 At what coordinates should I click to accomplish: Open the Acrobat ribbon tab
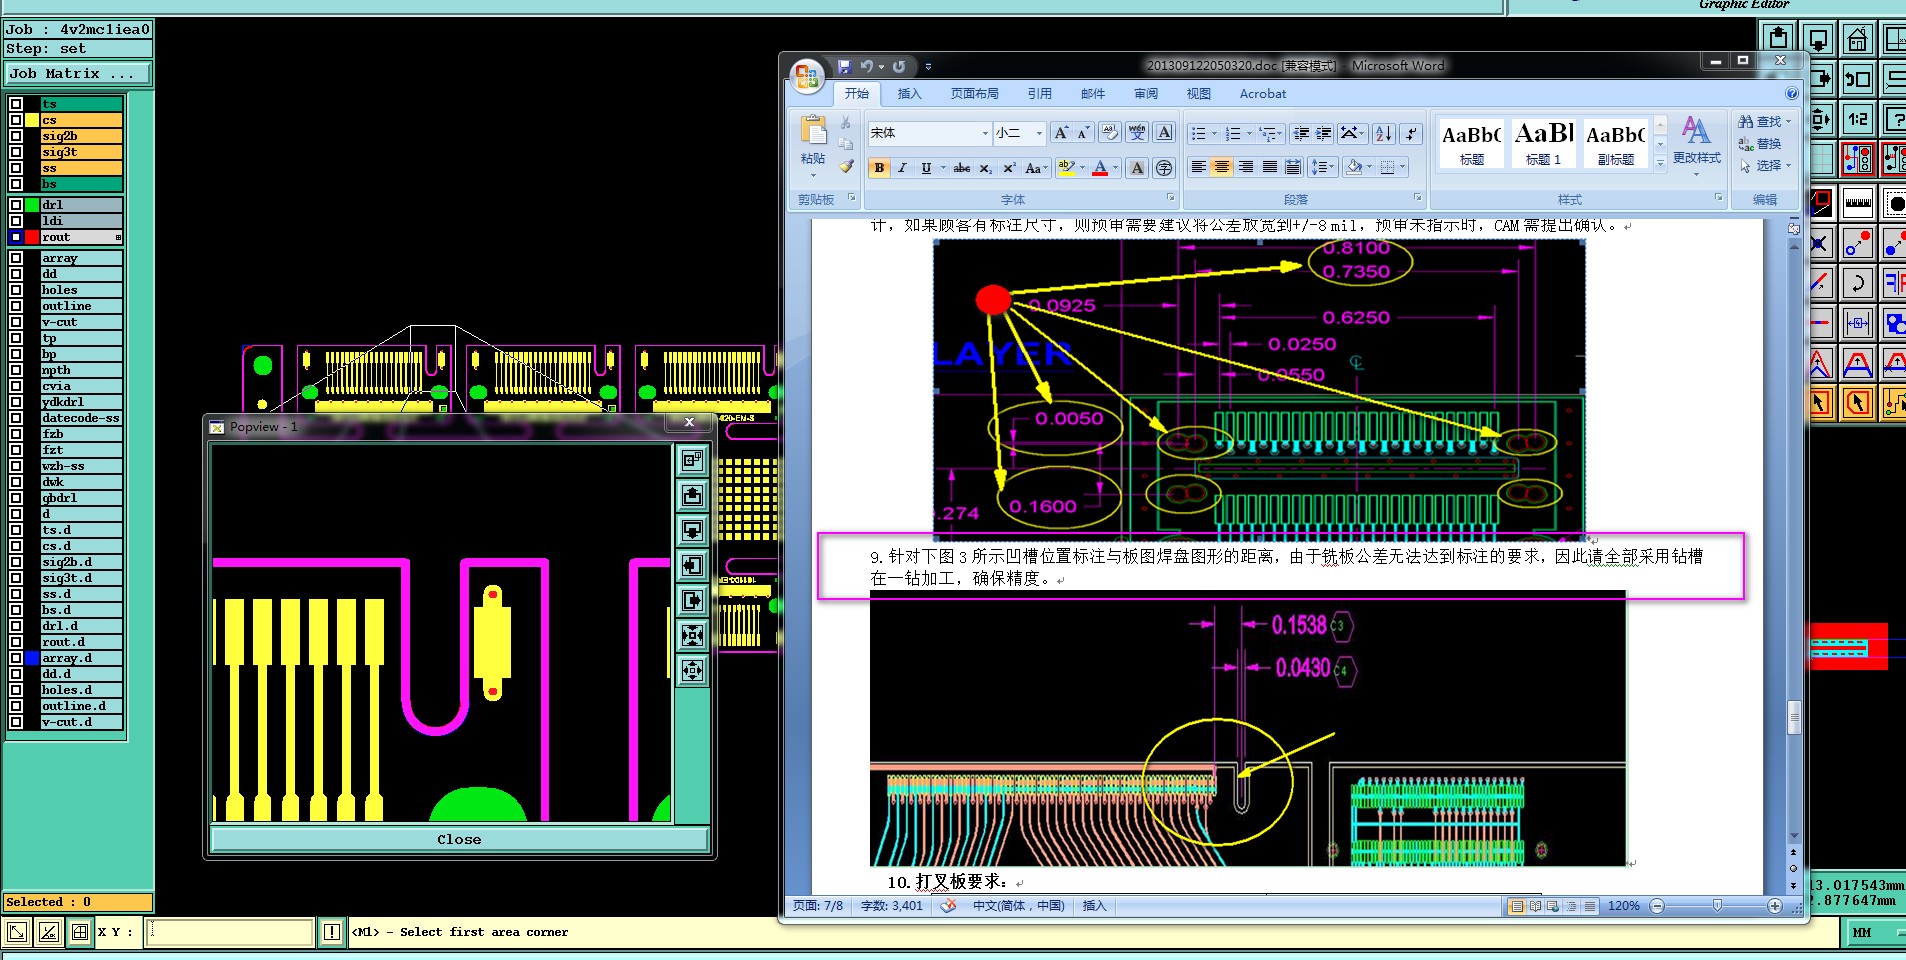pos(1262,94)
